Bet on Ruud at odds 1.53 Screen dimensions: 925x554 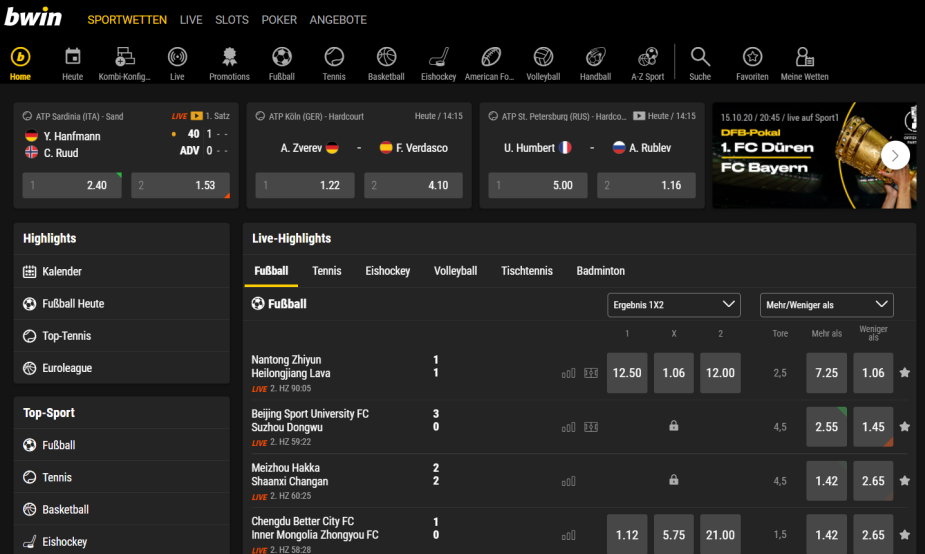pyautogui.click(x=181, y=185)
